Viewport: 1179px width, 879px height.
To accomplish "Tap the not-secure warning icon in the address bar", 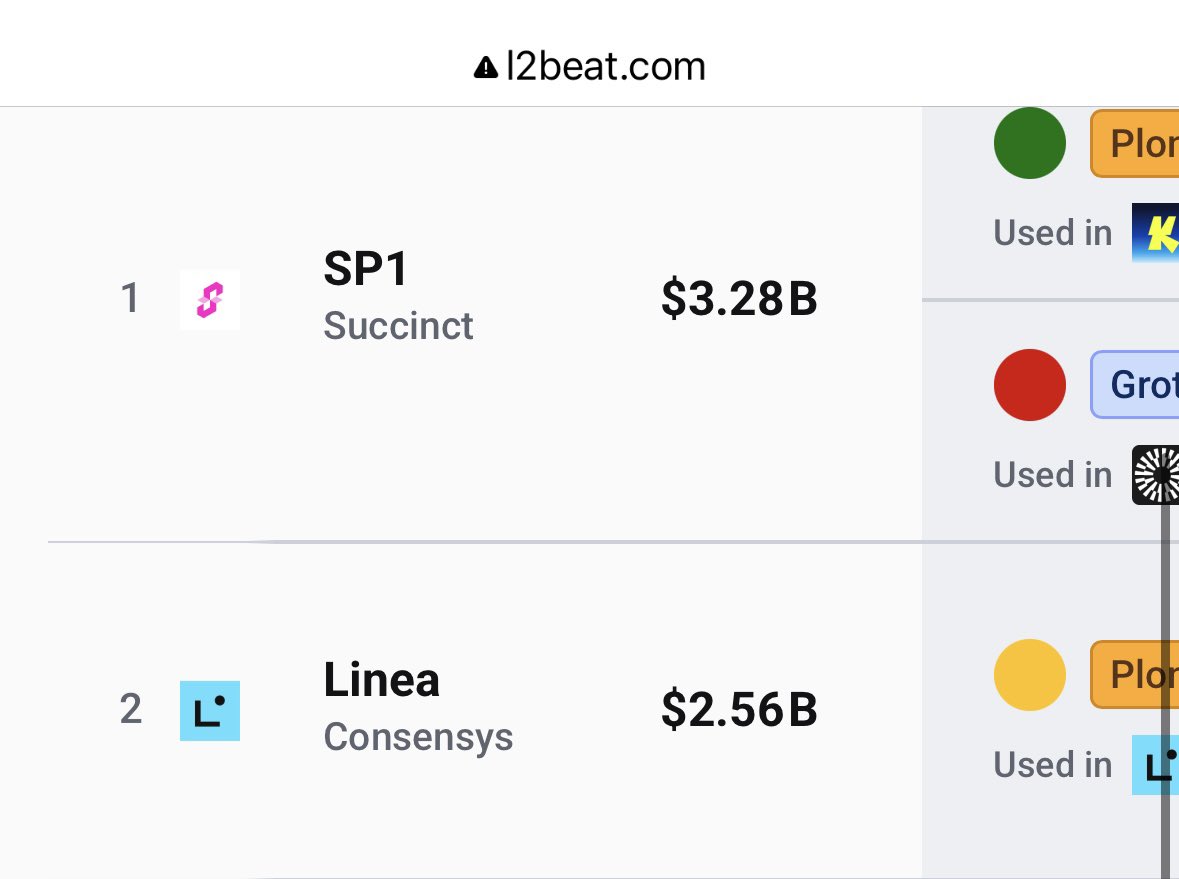I will click(x=486, y=68).
